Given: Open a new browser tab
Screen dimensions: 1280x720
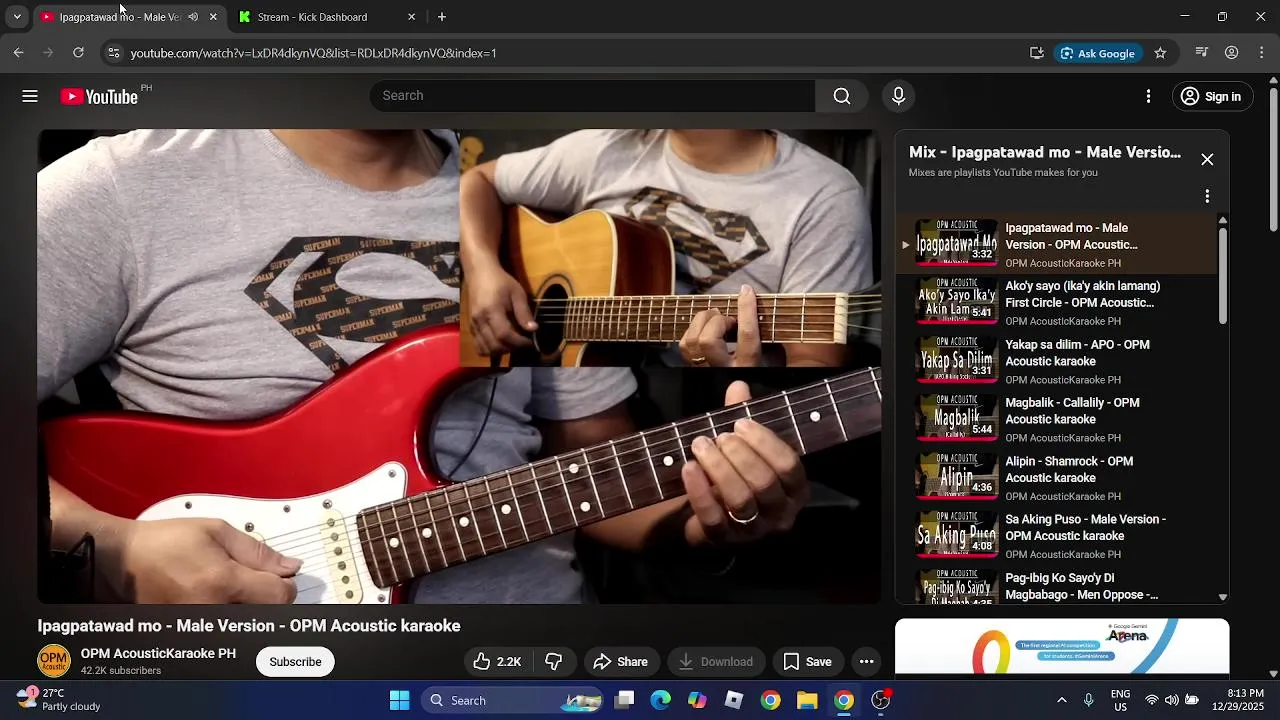Looking at the screenshot, I should [442, 17].
